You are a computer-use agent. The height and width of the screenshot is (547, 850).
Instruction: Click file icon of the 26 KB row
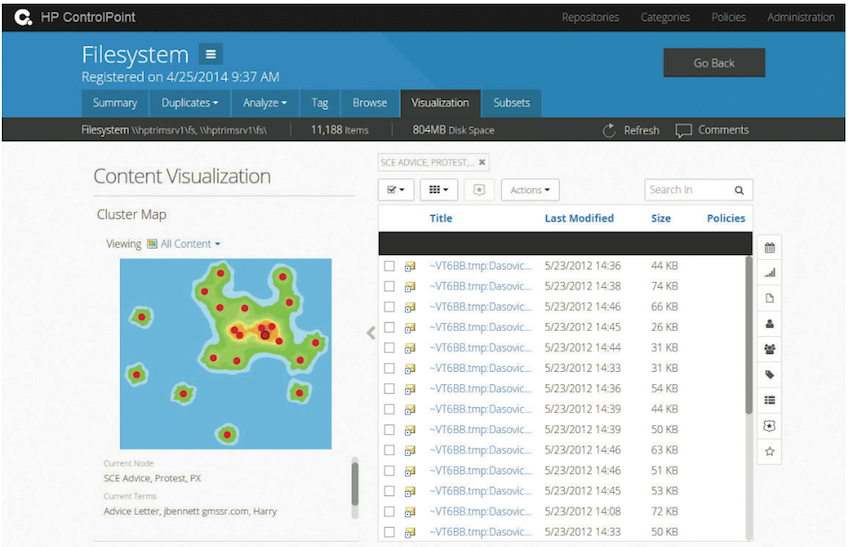pos(410,327)
